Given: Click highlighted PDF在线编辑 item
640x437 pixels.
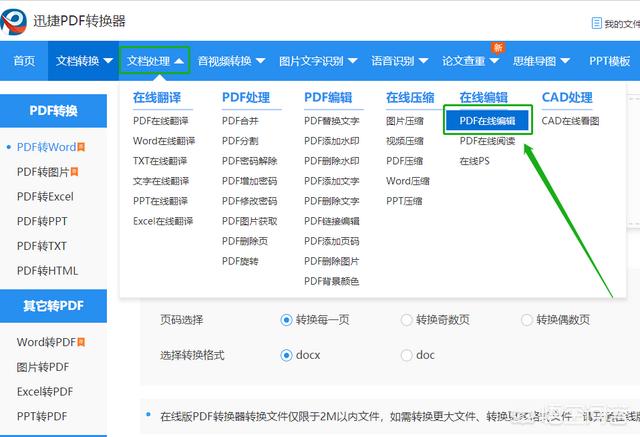Looking at the screenshot, I should tap(487, 120).
